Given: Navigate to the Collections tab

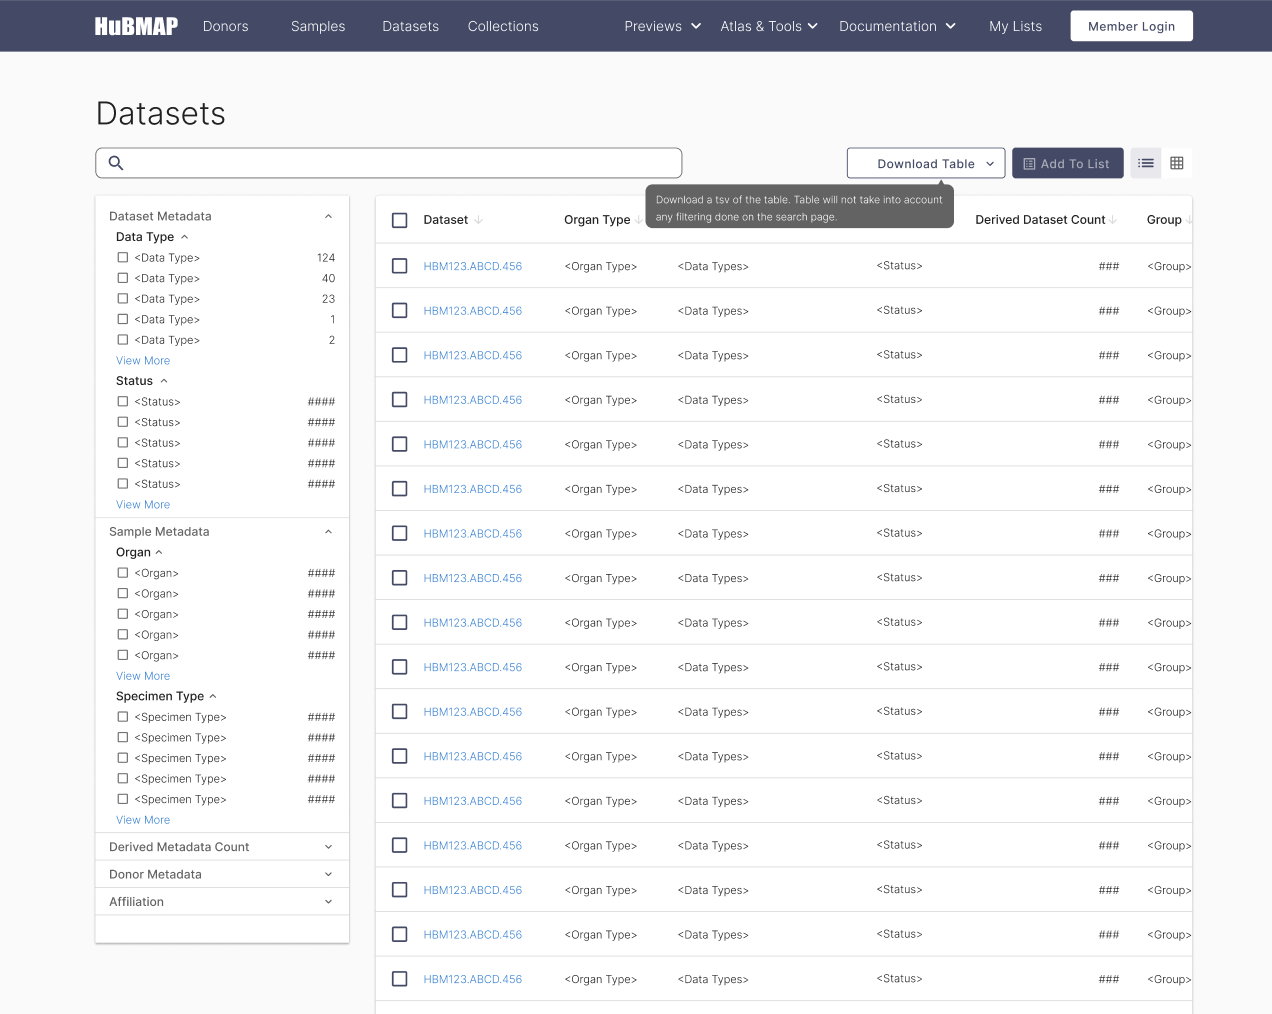Looking at the screenshot, I should (502, 26).
